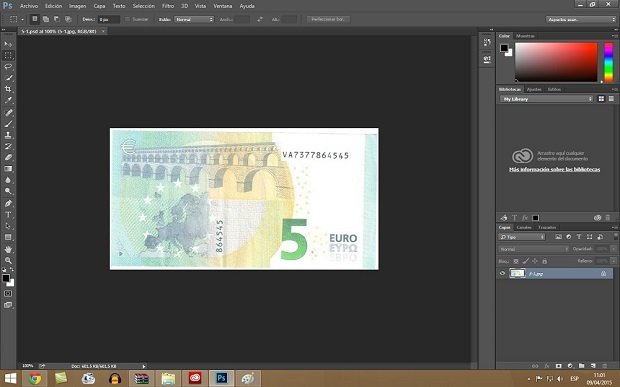The width and height of the screenshot is (620, 387).
Task: Select the Zoom tool
Action: pyautogui.click(x=8, y=261)
